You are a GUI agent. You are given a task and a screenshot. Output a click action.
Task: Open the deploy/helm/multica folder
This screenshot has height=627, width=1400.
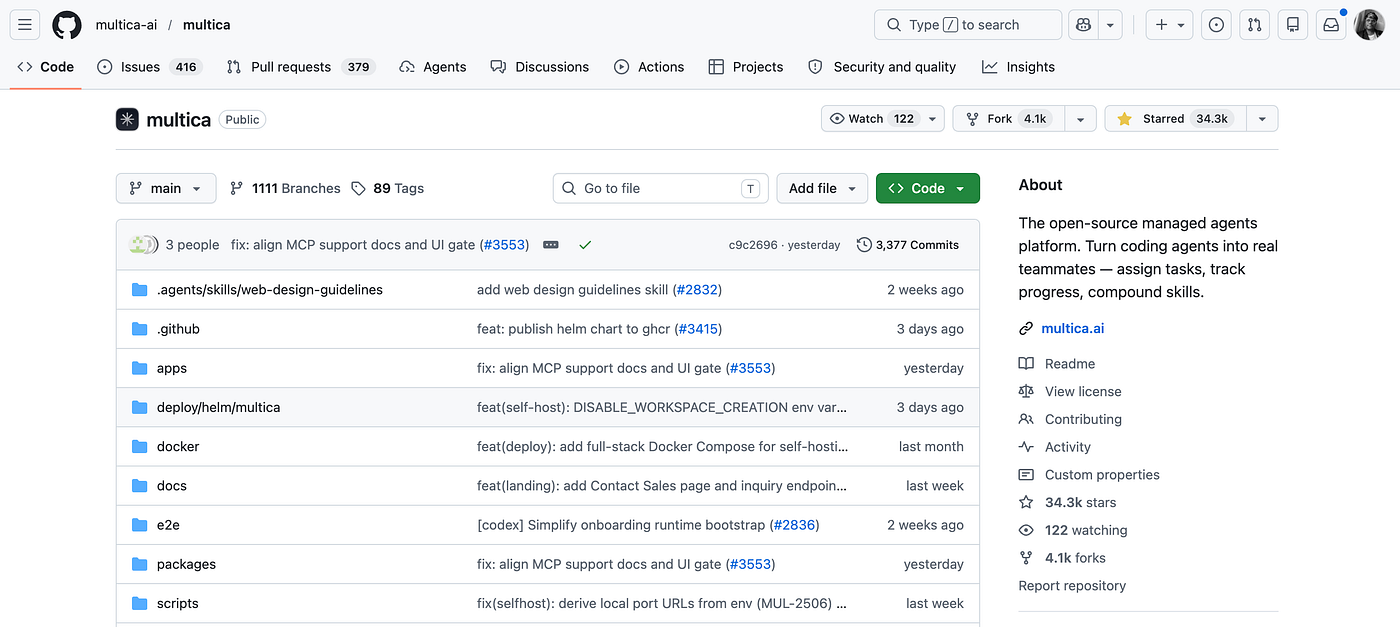[218, 407]
